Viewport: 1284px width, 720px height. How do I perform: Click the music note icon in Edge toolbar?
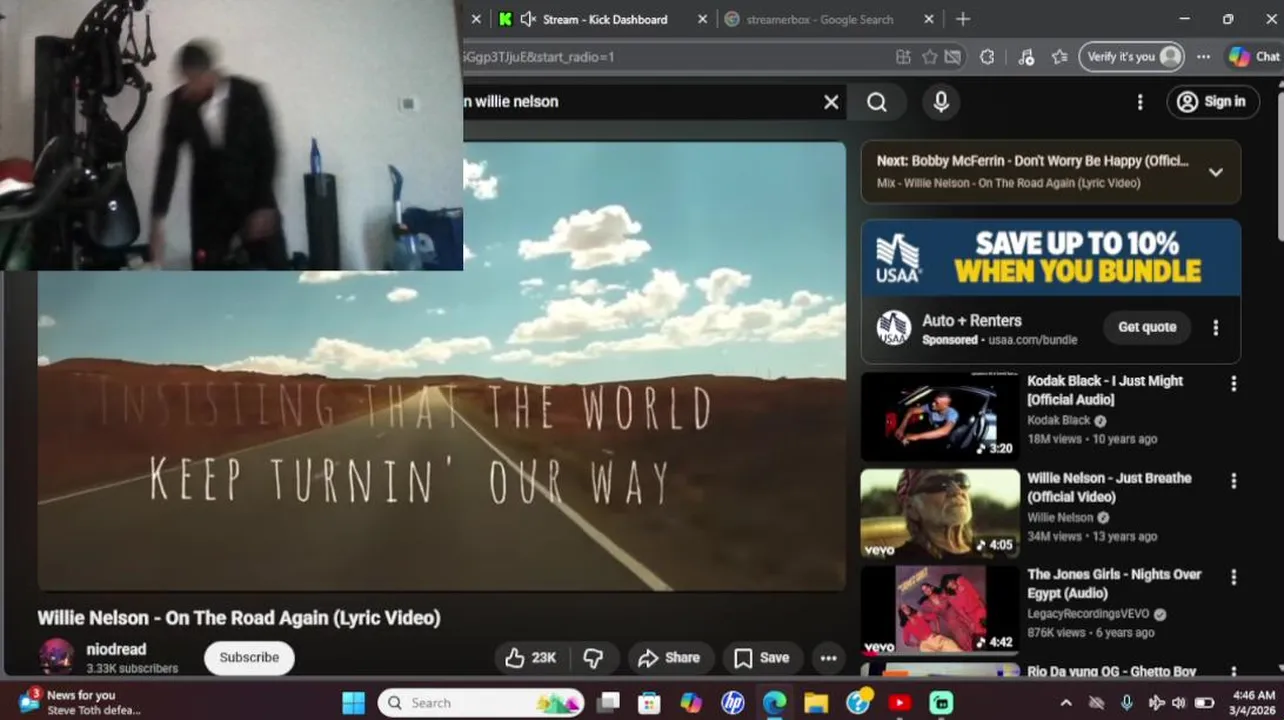tap(1026, 57)
